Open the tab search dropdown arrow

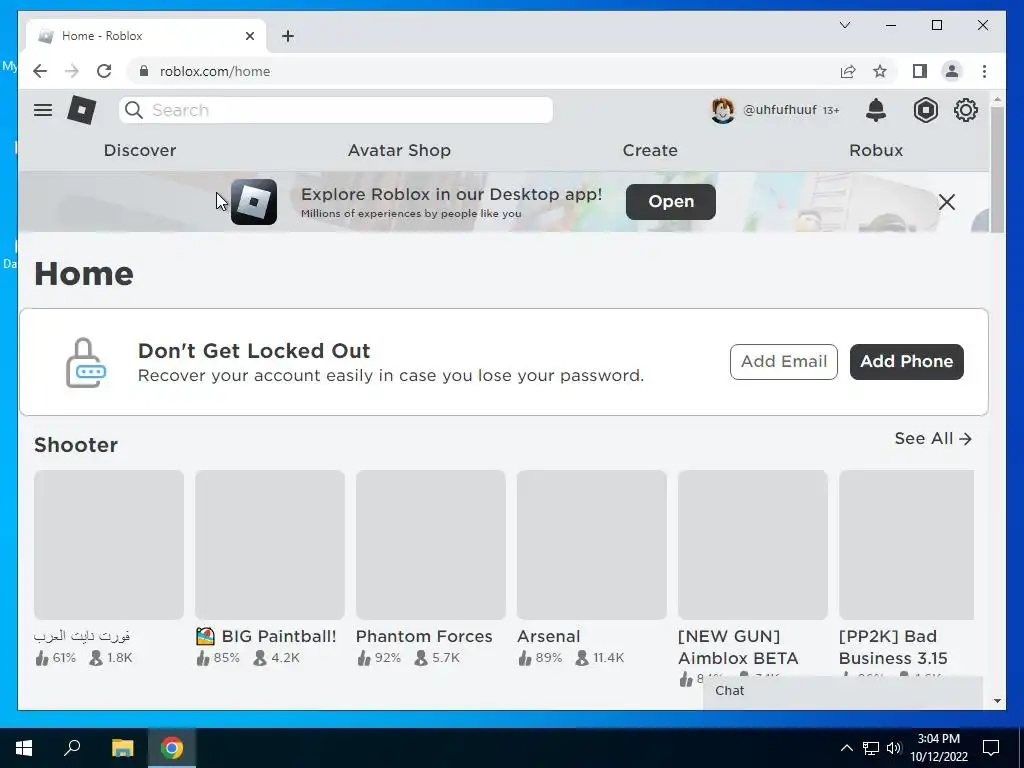coord(844,25)
